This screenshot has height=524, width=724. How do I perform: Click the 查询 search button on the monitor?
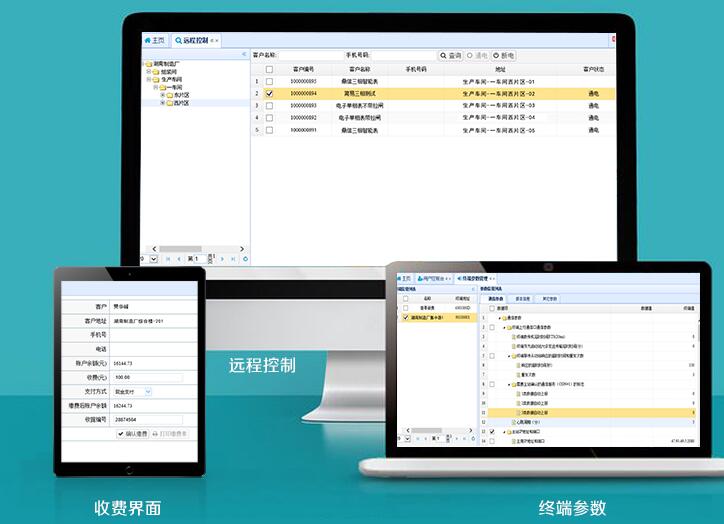[450, 55]
